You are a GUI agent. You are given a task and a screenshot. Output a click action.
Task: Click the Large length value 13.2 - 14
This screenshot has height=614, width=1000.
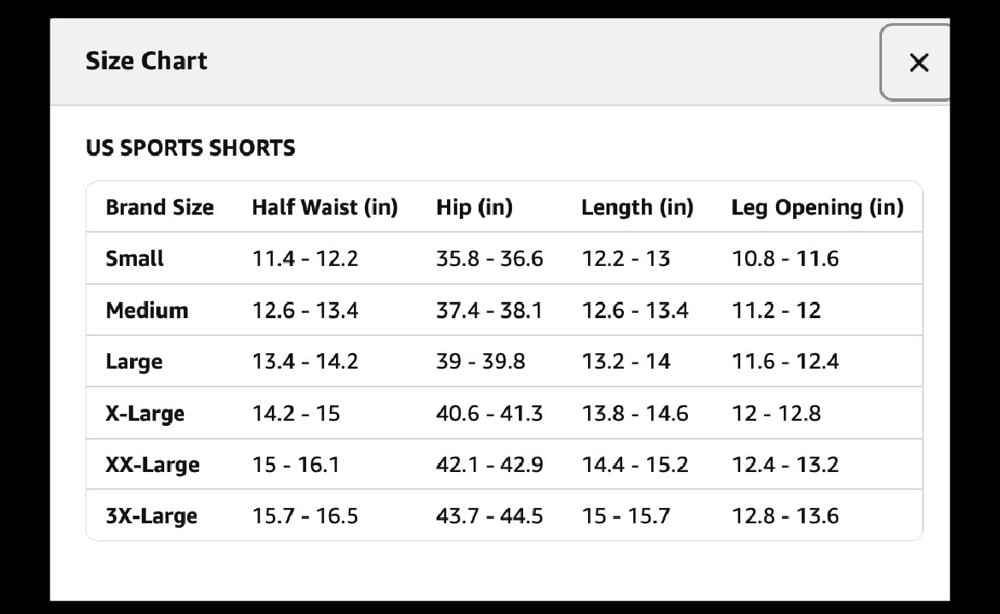[x=626, y=362]
